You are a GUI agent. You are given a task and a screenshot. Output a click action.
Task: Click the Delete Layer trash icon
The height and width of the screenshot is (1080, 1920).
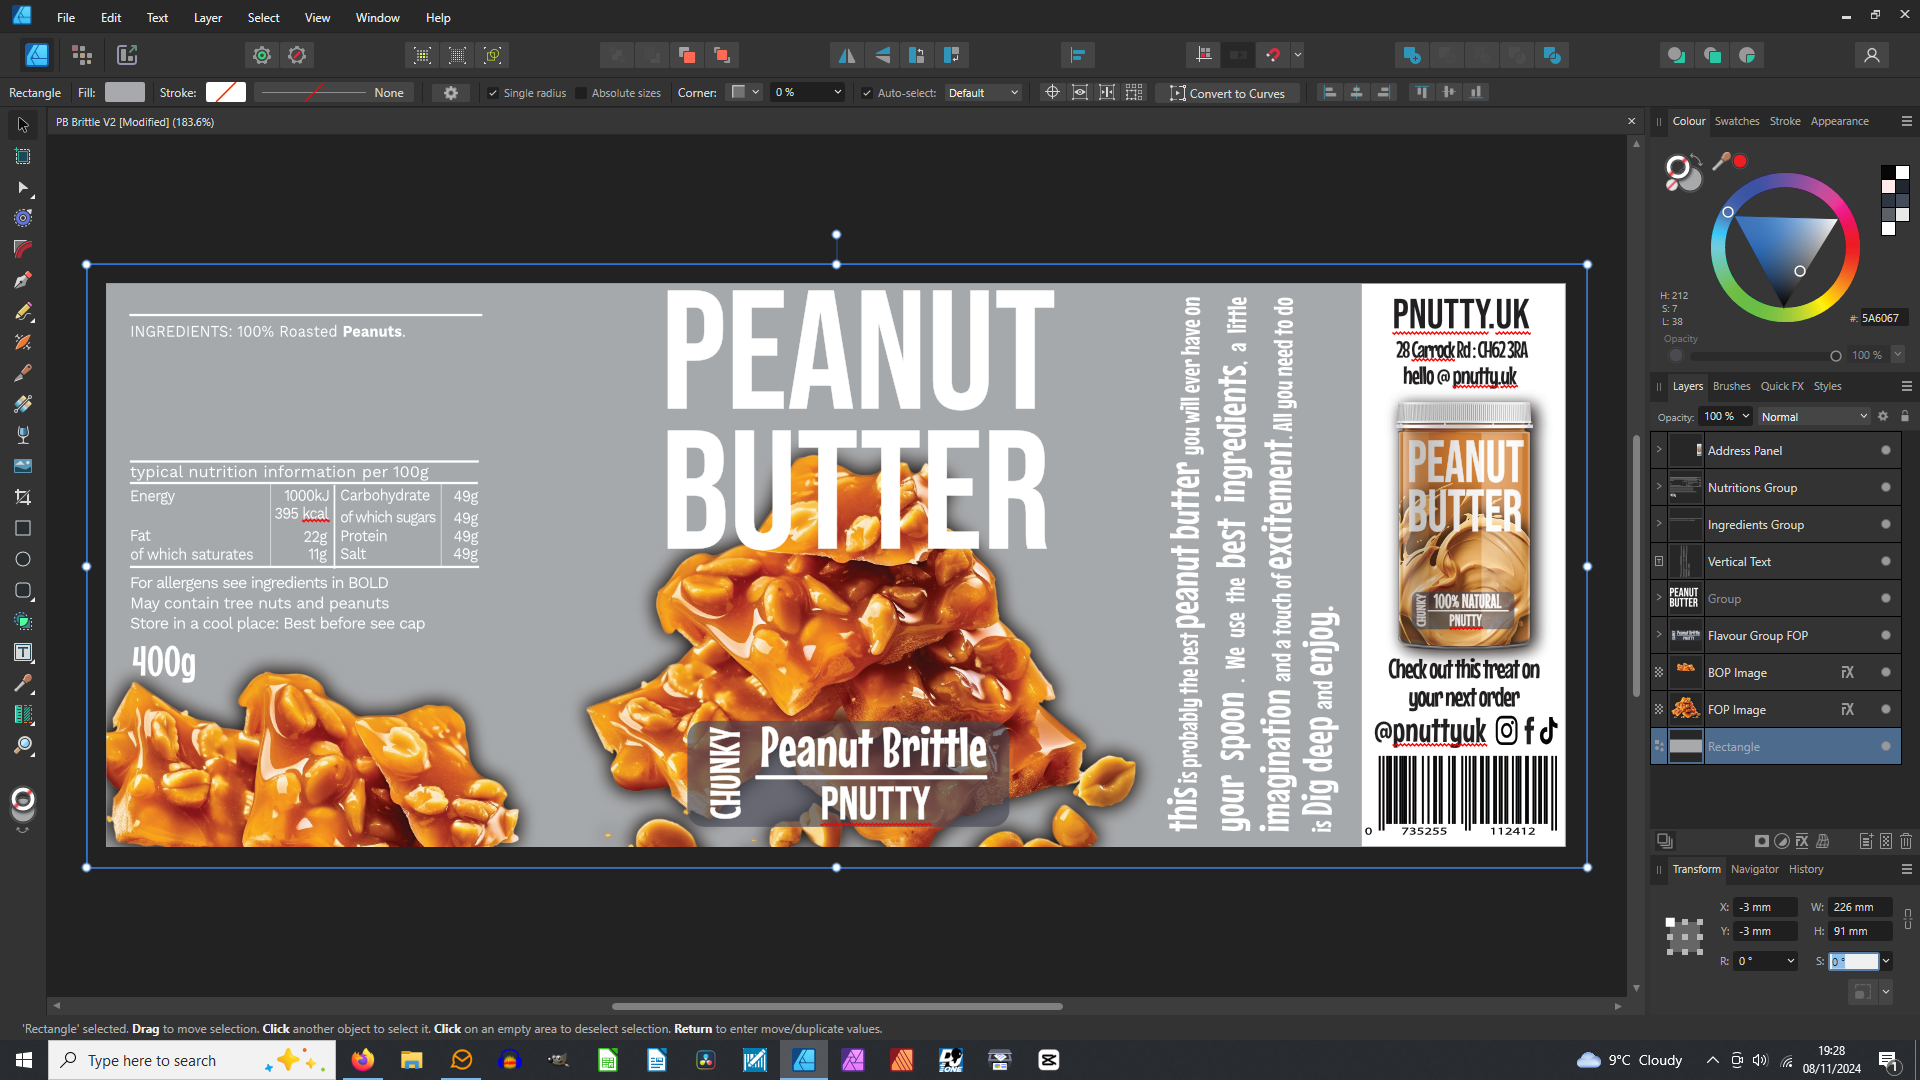(x=1906, y=841)
